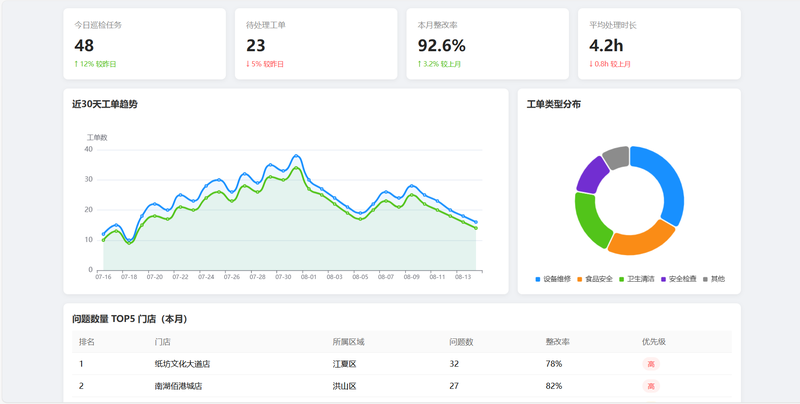Select the 纸坊文化大道店 table row

[402, 364]
